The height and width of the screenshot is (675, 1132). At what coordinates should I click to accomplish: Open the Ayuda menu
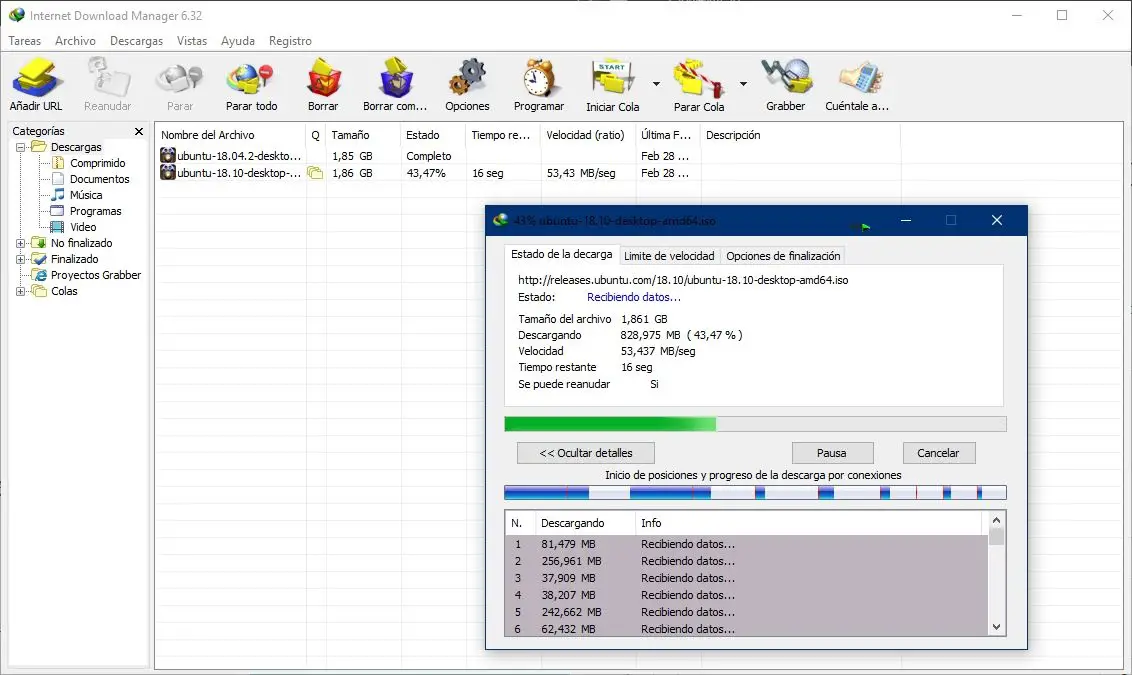coord(238,41)
